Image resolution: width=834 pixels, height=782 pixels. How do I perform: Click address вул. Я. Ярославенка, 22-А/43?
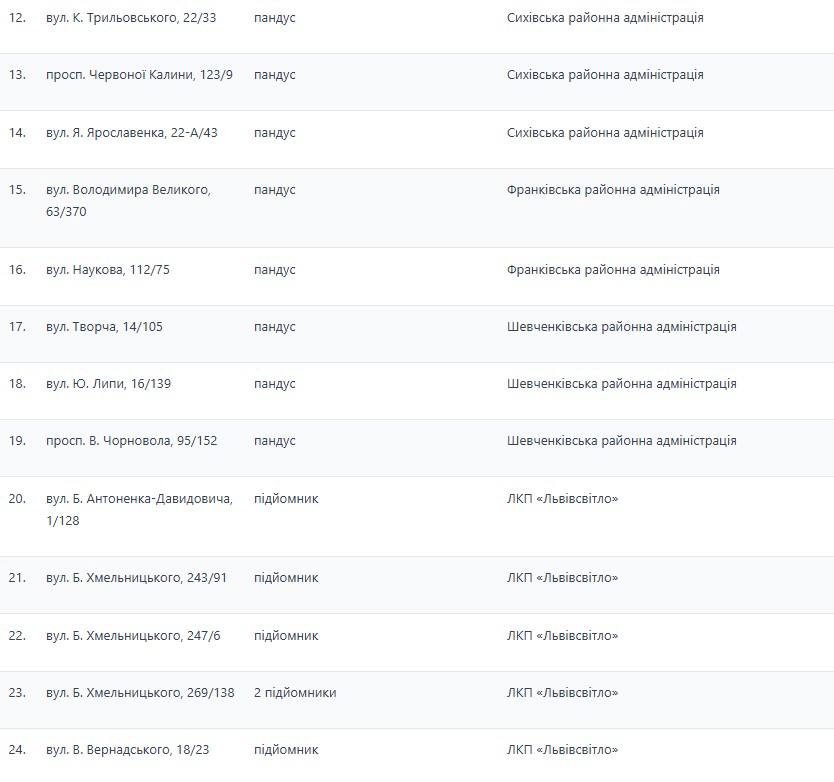click(x=131, y=133)
